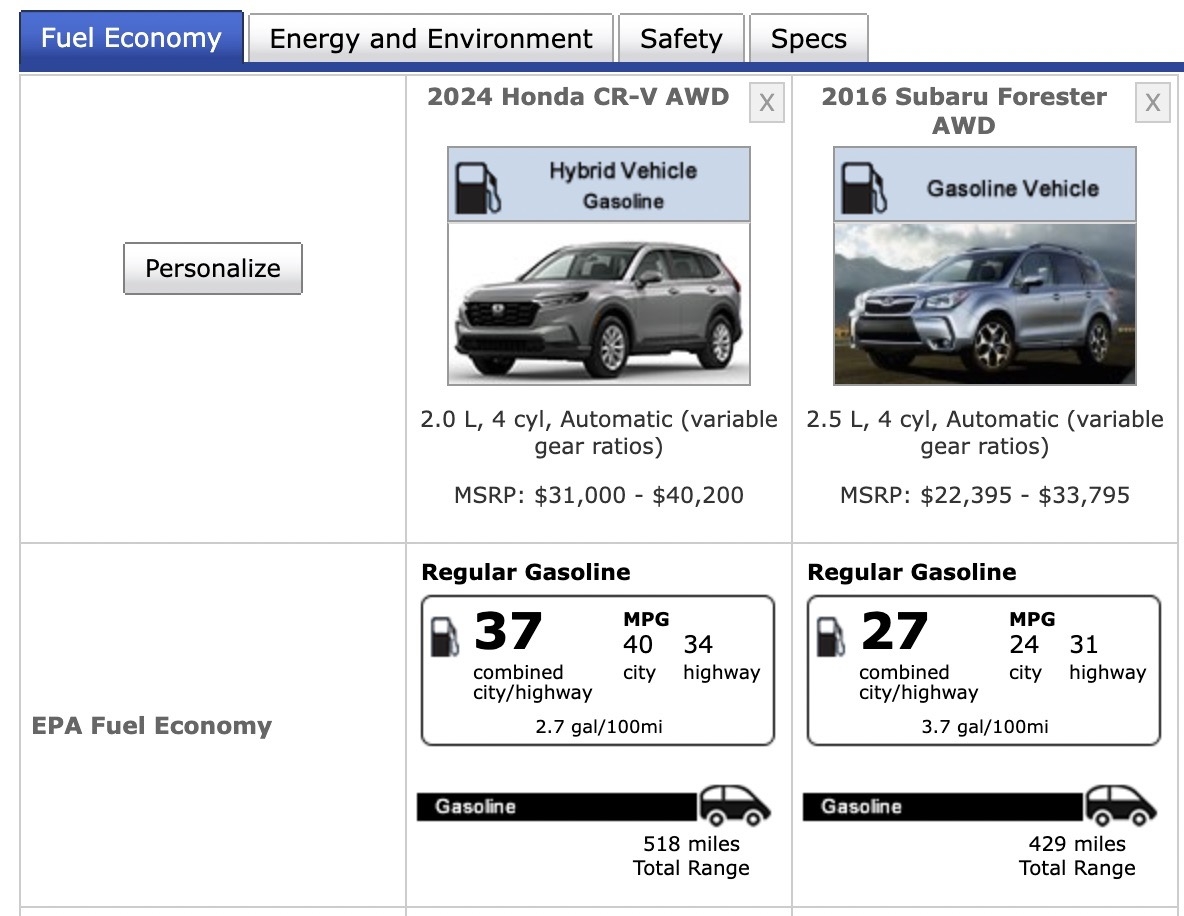View the Specs tab
Viewport: 1184px width, 916px height.
(809, 38)
